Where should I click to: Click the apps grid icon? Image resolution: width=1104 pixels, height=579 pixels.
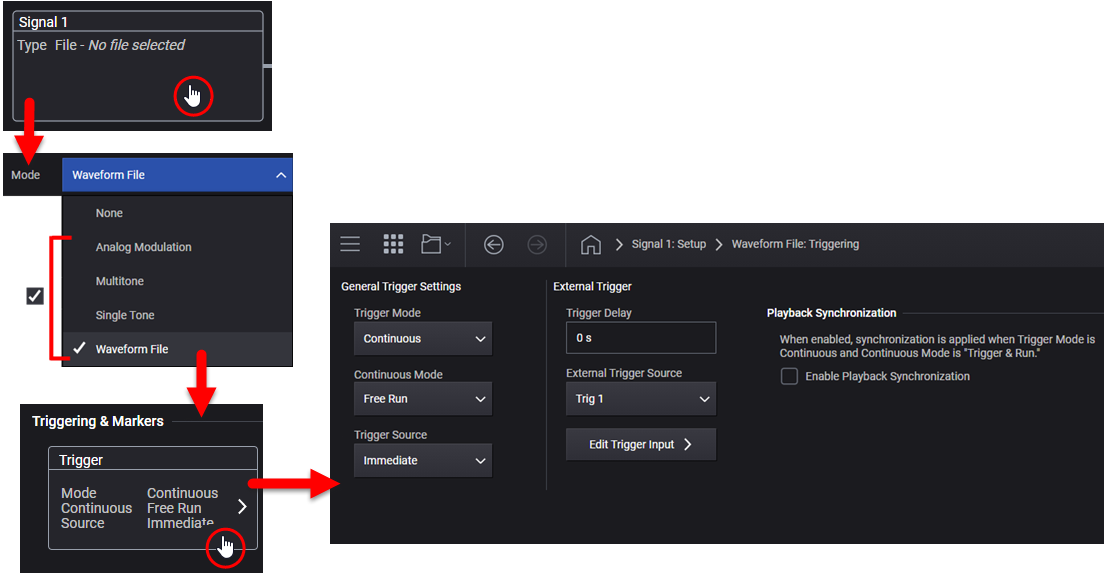(393, 244)
